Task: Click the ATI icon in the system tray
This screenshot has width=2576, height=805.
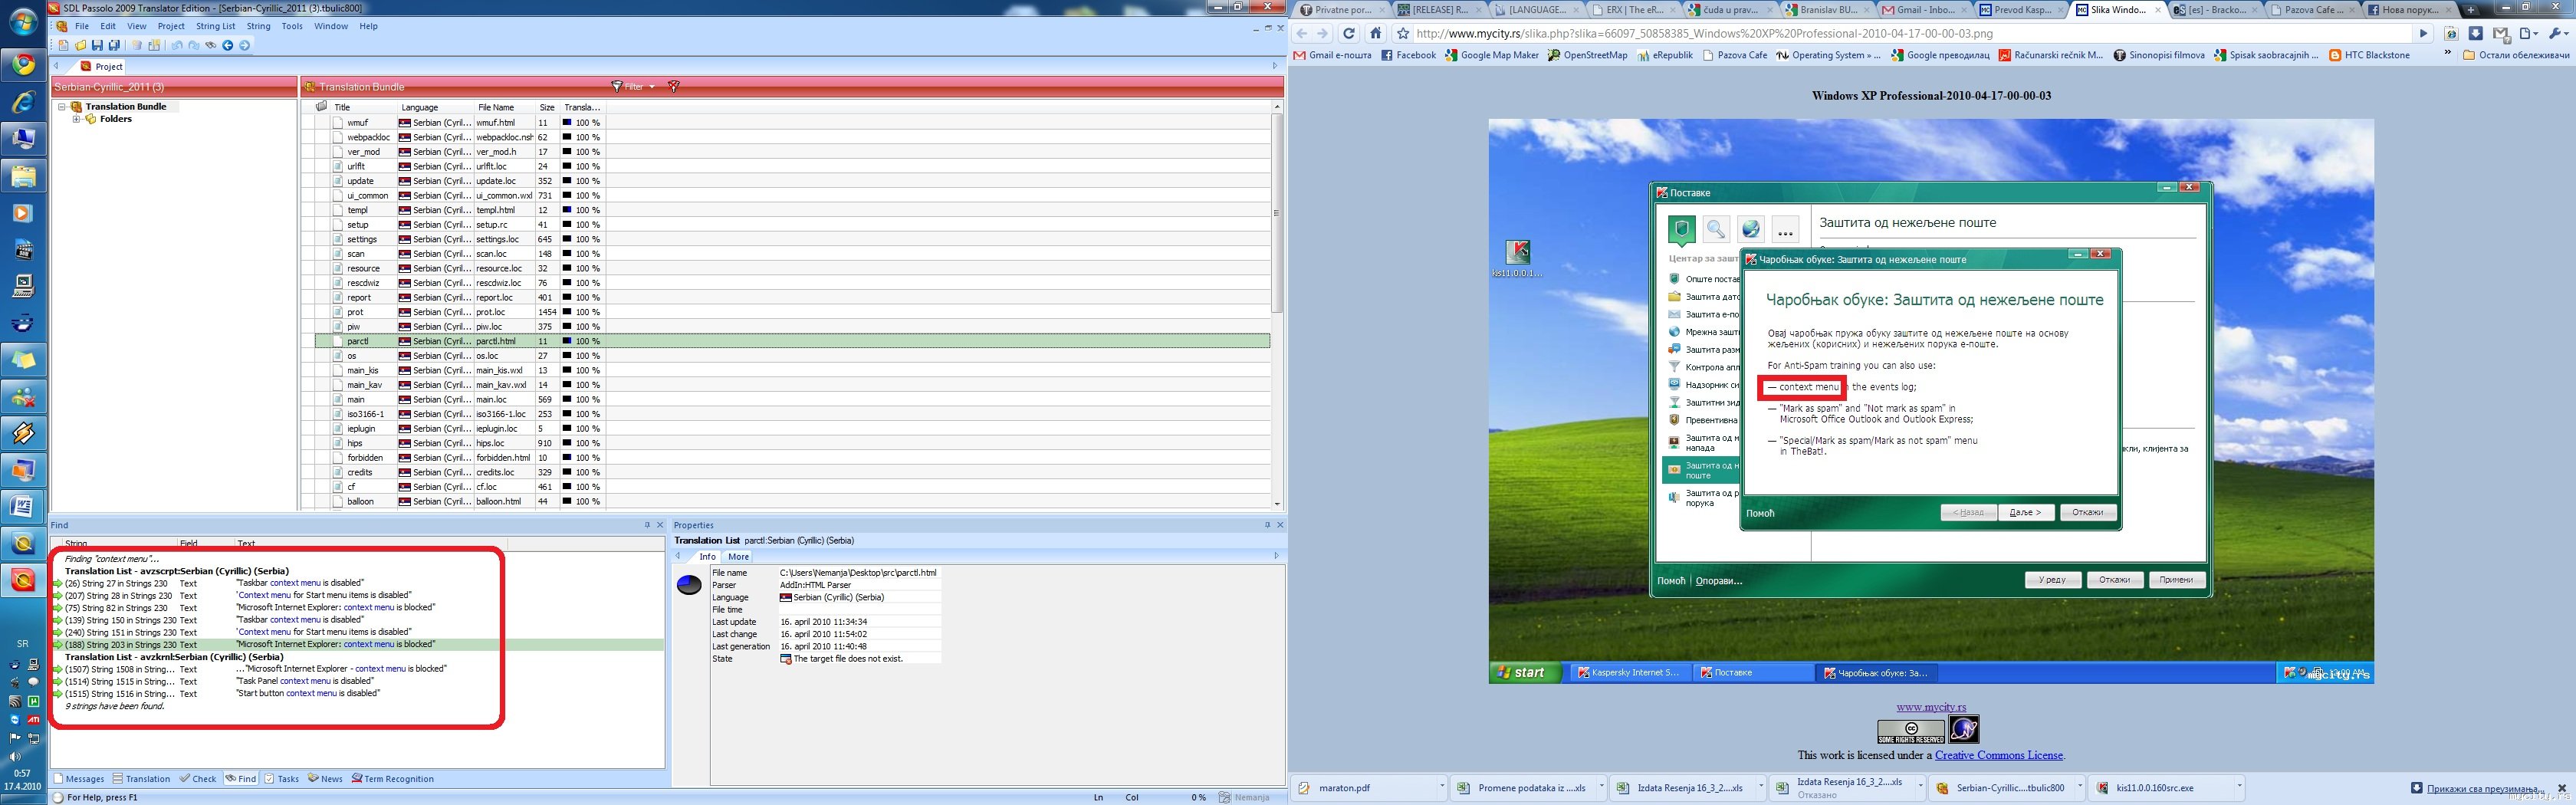Action: coord(33,720)
